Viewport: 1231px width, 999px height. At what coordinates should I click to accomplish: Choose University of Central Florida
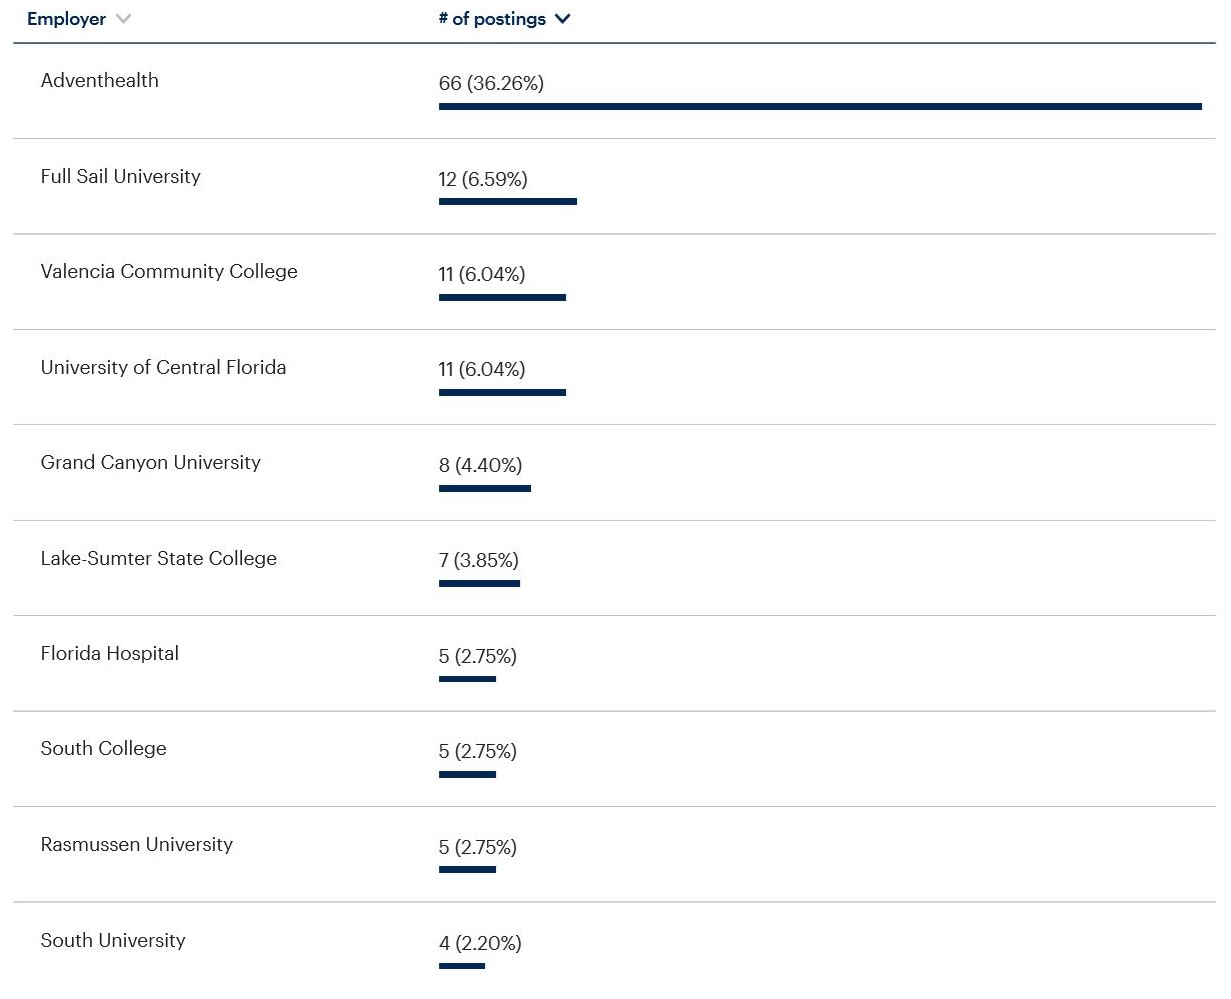163,368
